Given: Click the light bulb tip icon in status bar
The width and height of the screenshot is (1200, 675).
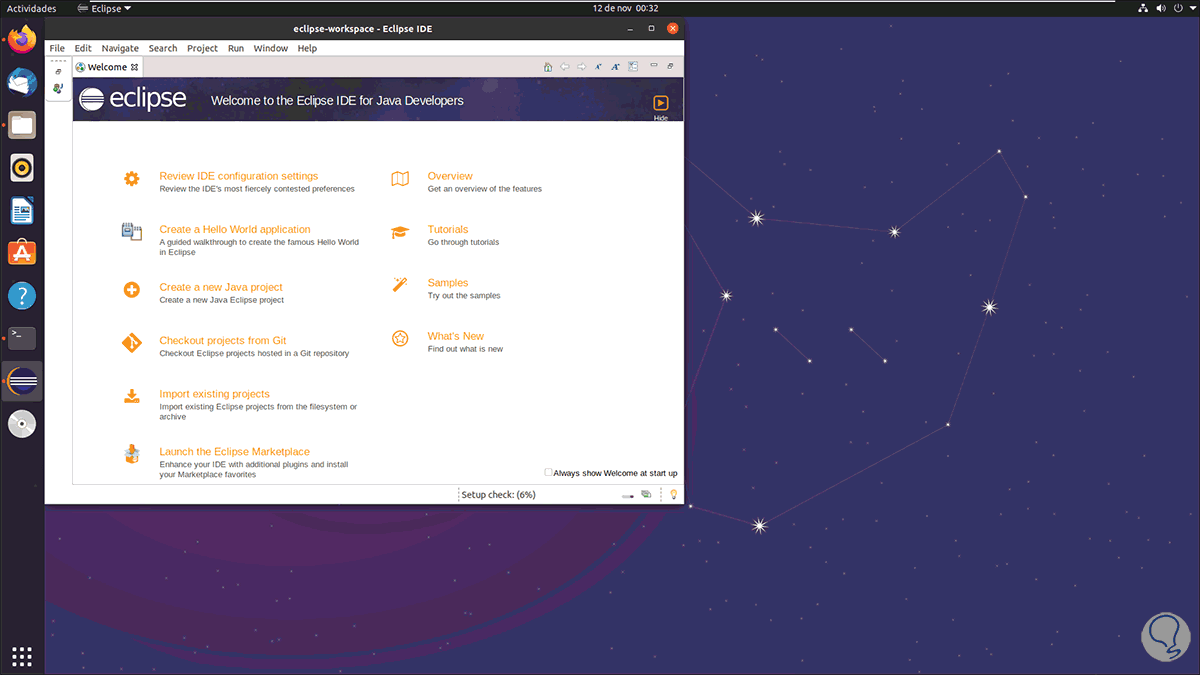Looking at the screenshot, I should tap(674, 494).
